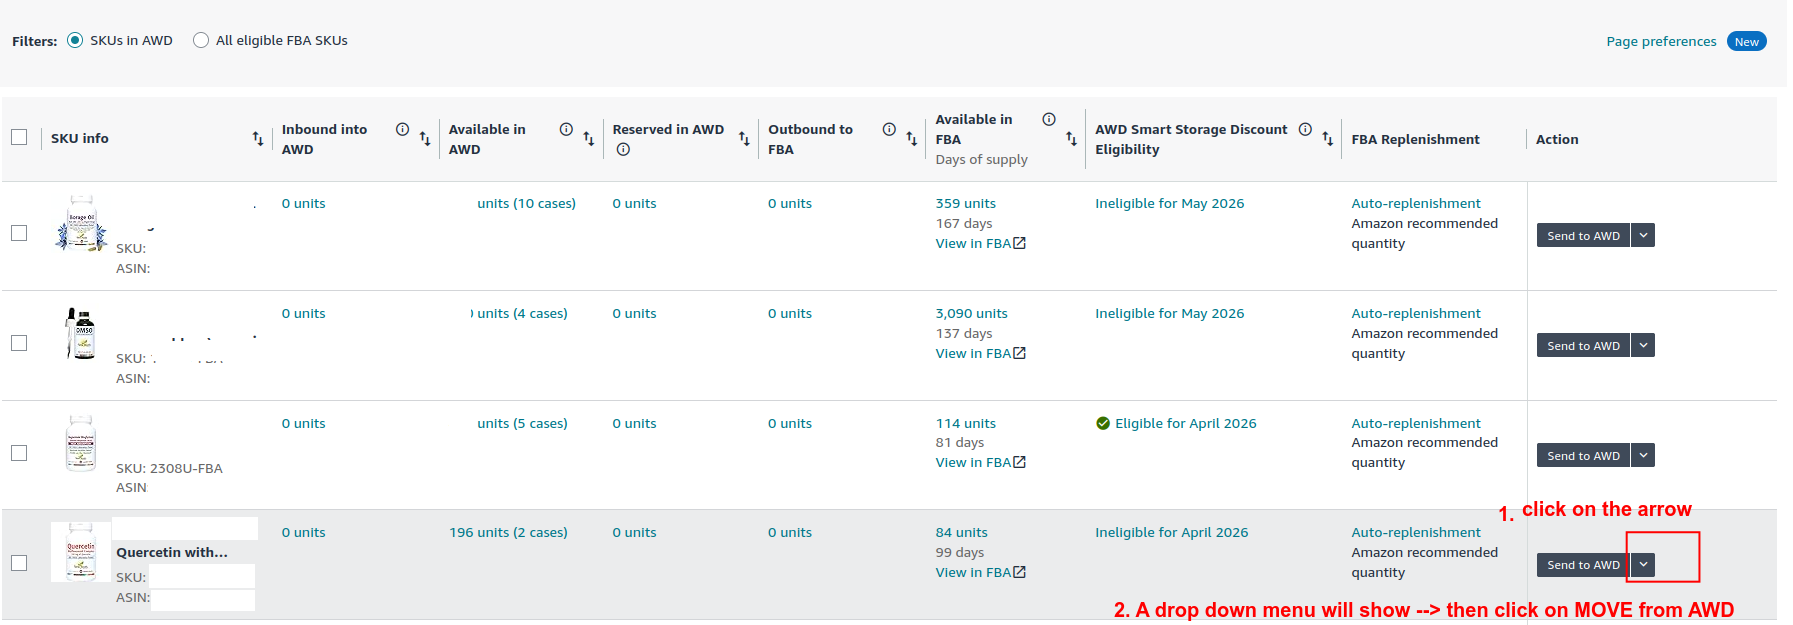Image resolution: width=1793 pixels, height=625 pixels.
Task: Check the box for the Quercetin product row
Action: pyautogui.click(x=19, y=563)
